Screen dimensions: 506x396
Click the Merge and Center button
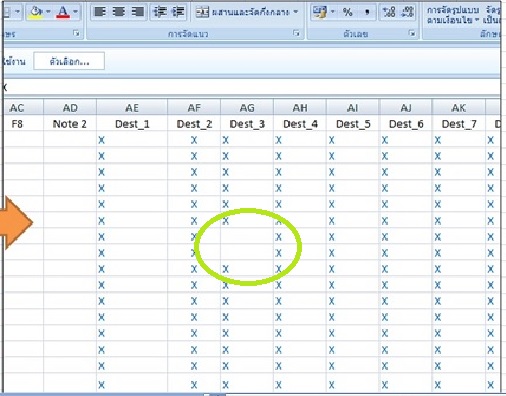click(x=242, y=12)
